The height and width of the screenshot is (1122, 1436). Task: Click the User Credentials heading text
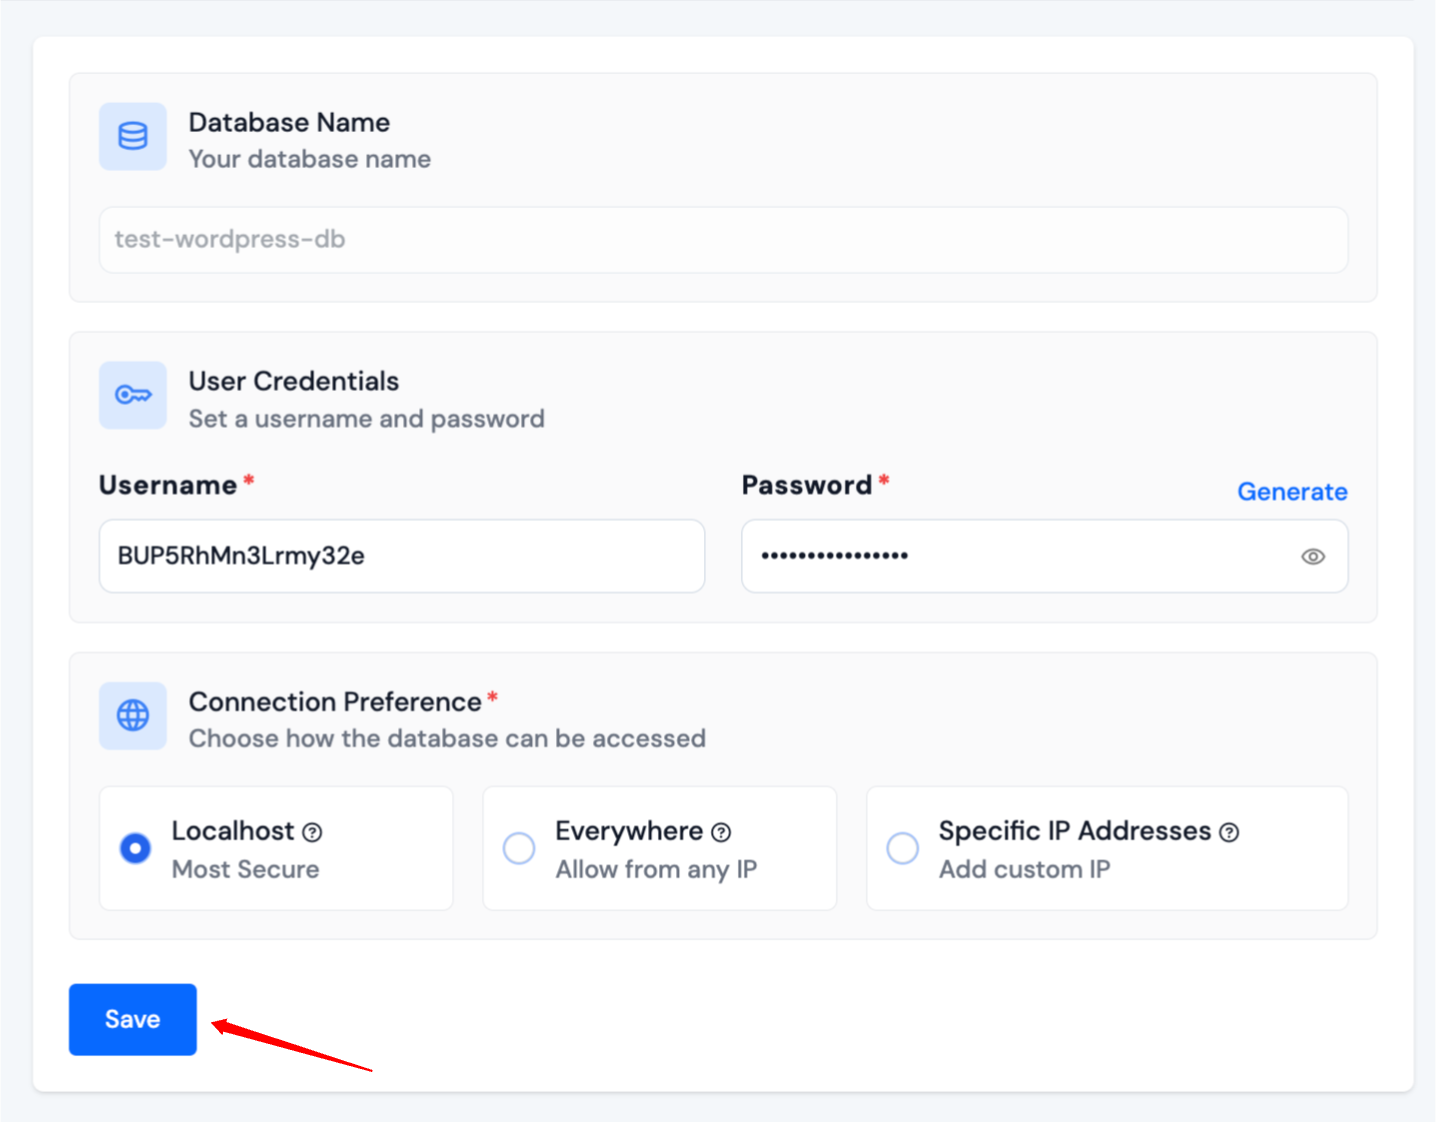tap(293, 381)
